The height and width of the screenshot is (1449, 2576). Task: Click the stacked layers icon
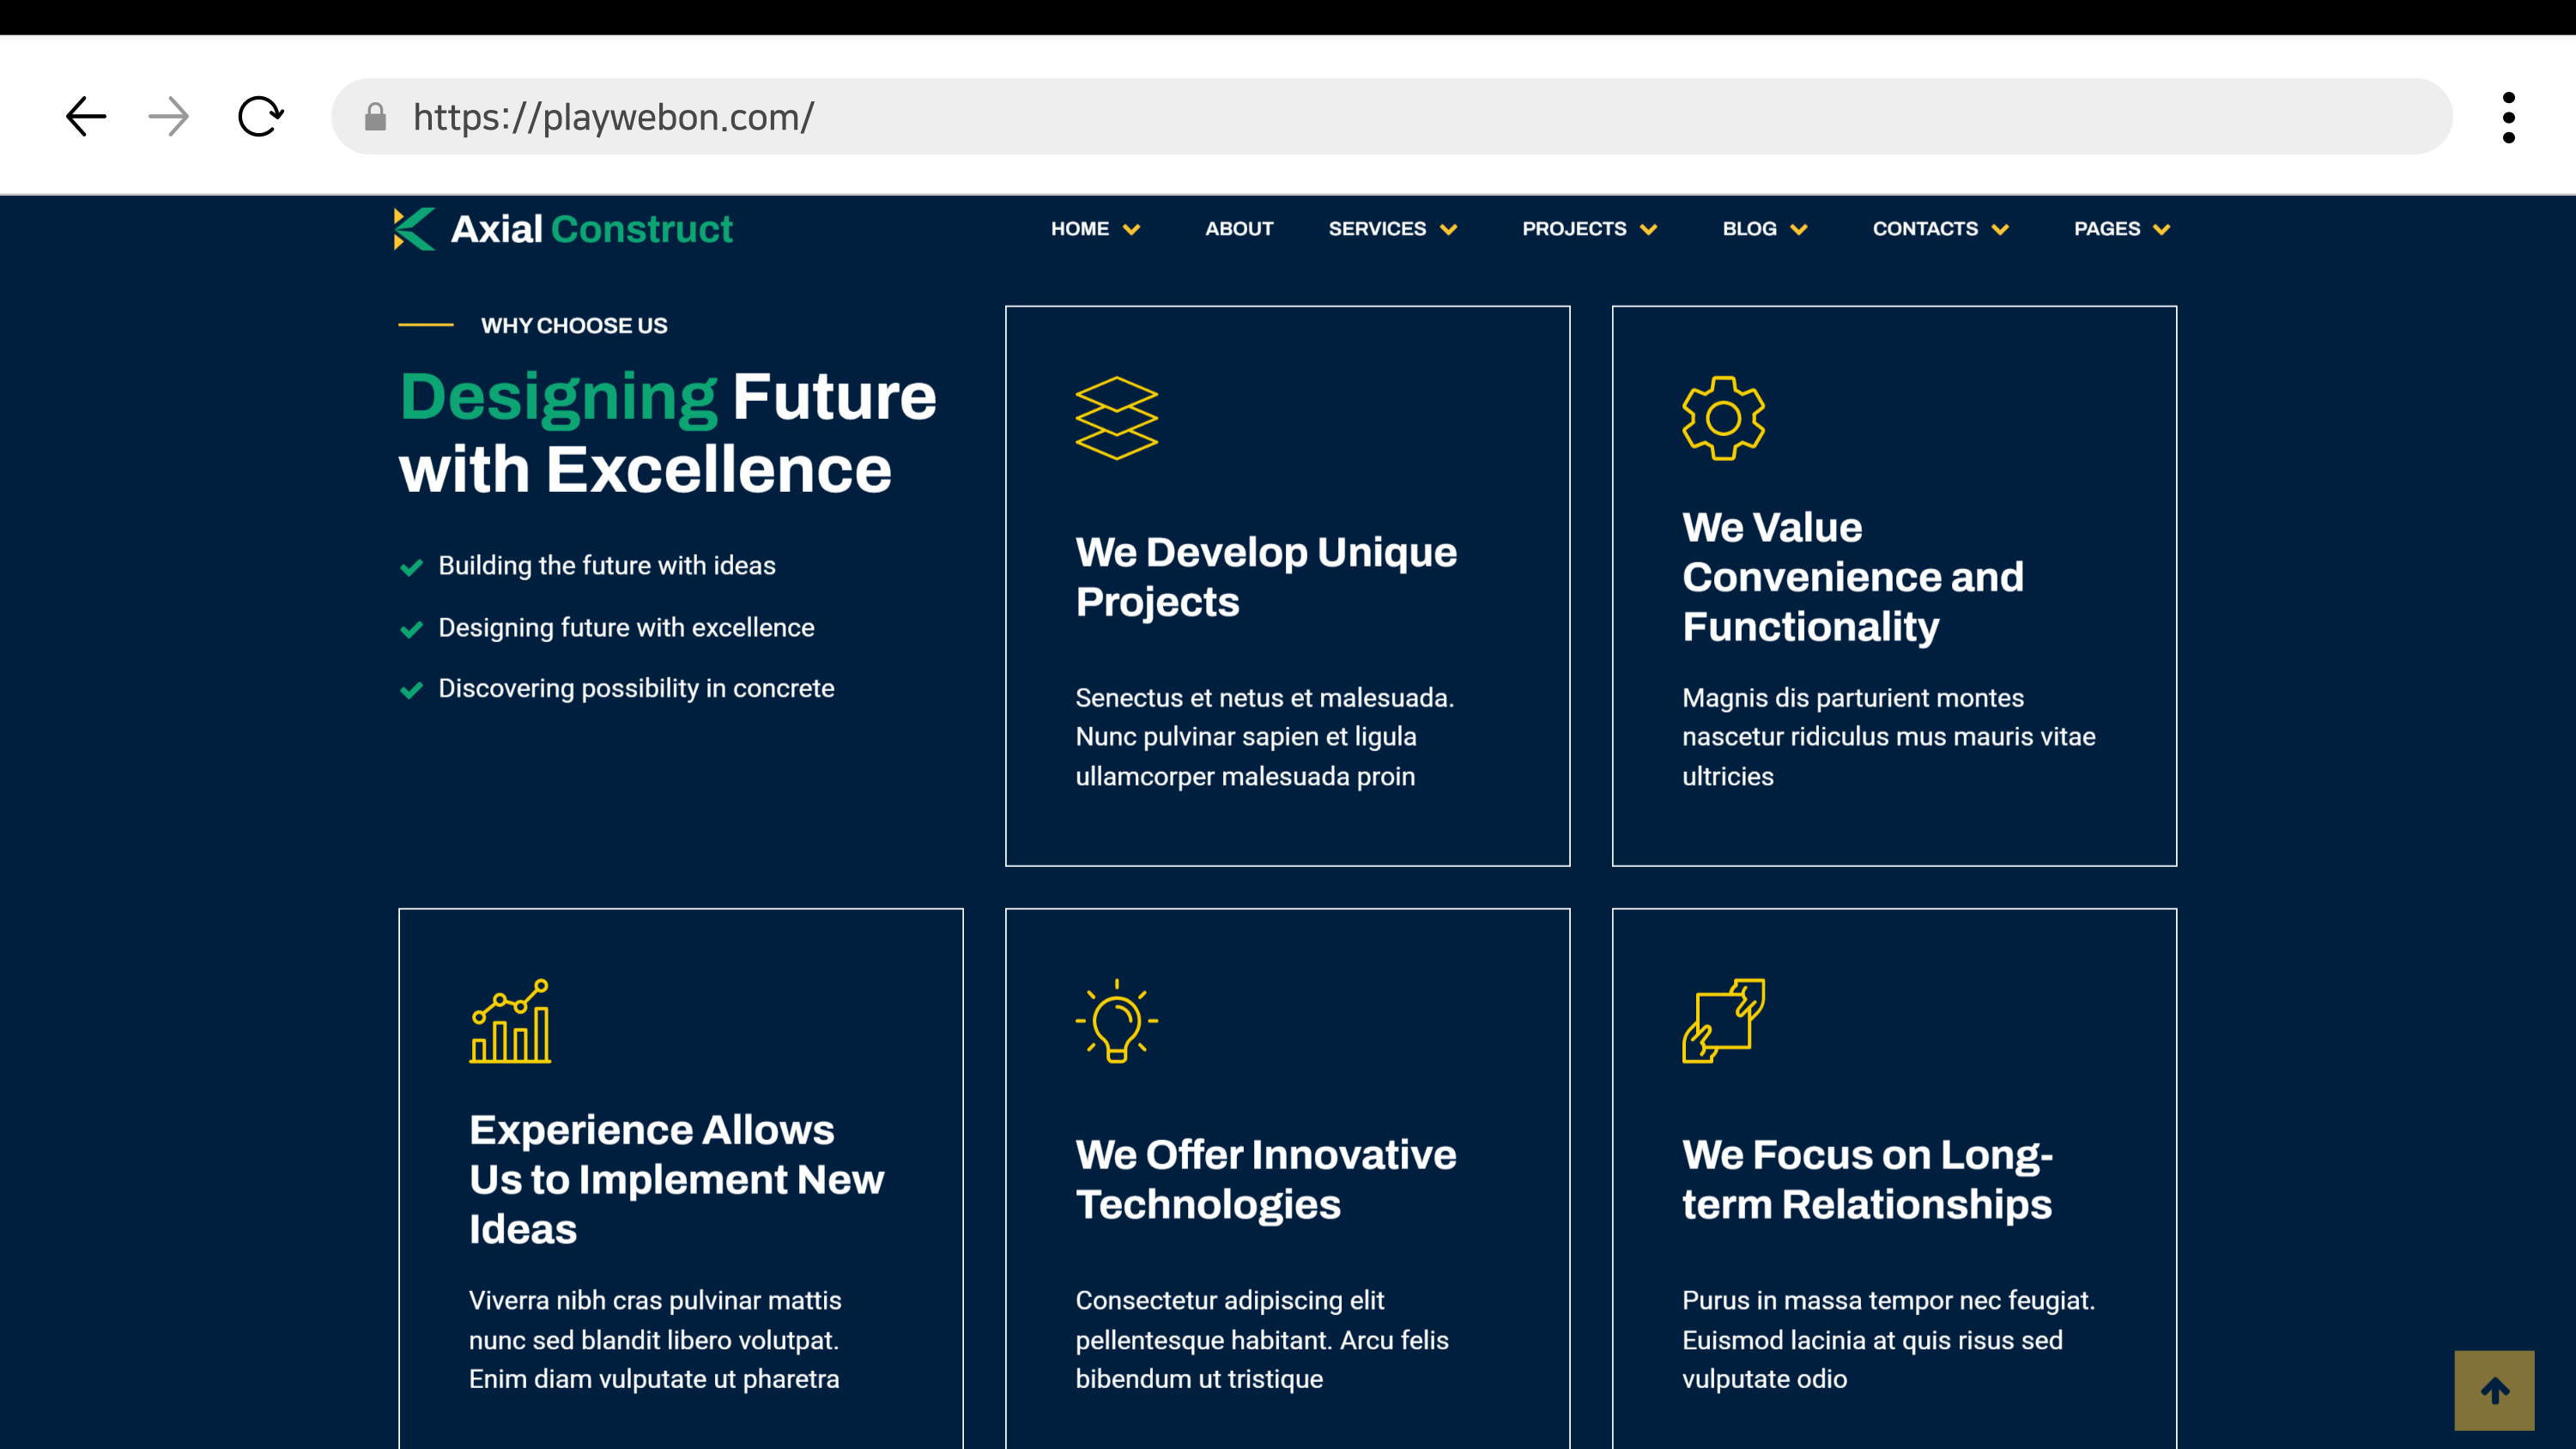tap(1116, 418)
